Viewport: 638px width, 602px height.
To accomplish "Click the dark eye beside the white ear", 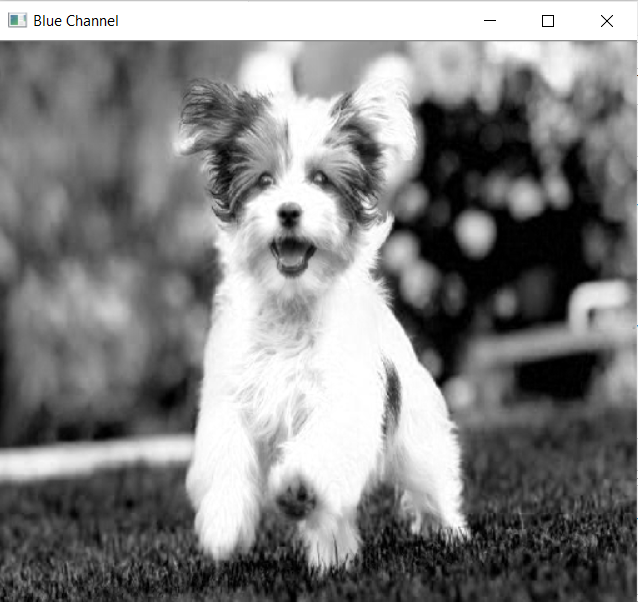I will (320, 177).
